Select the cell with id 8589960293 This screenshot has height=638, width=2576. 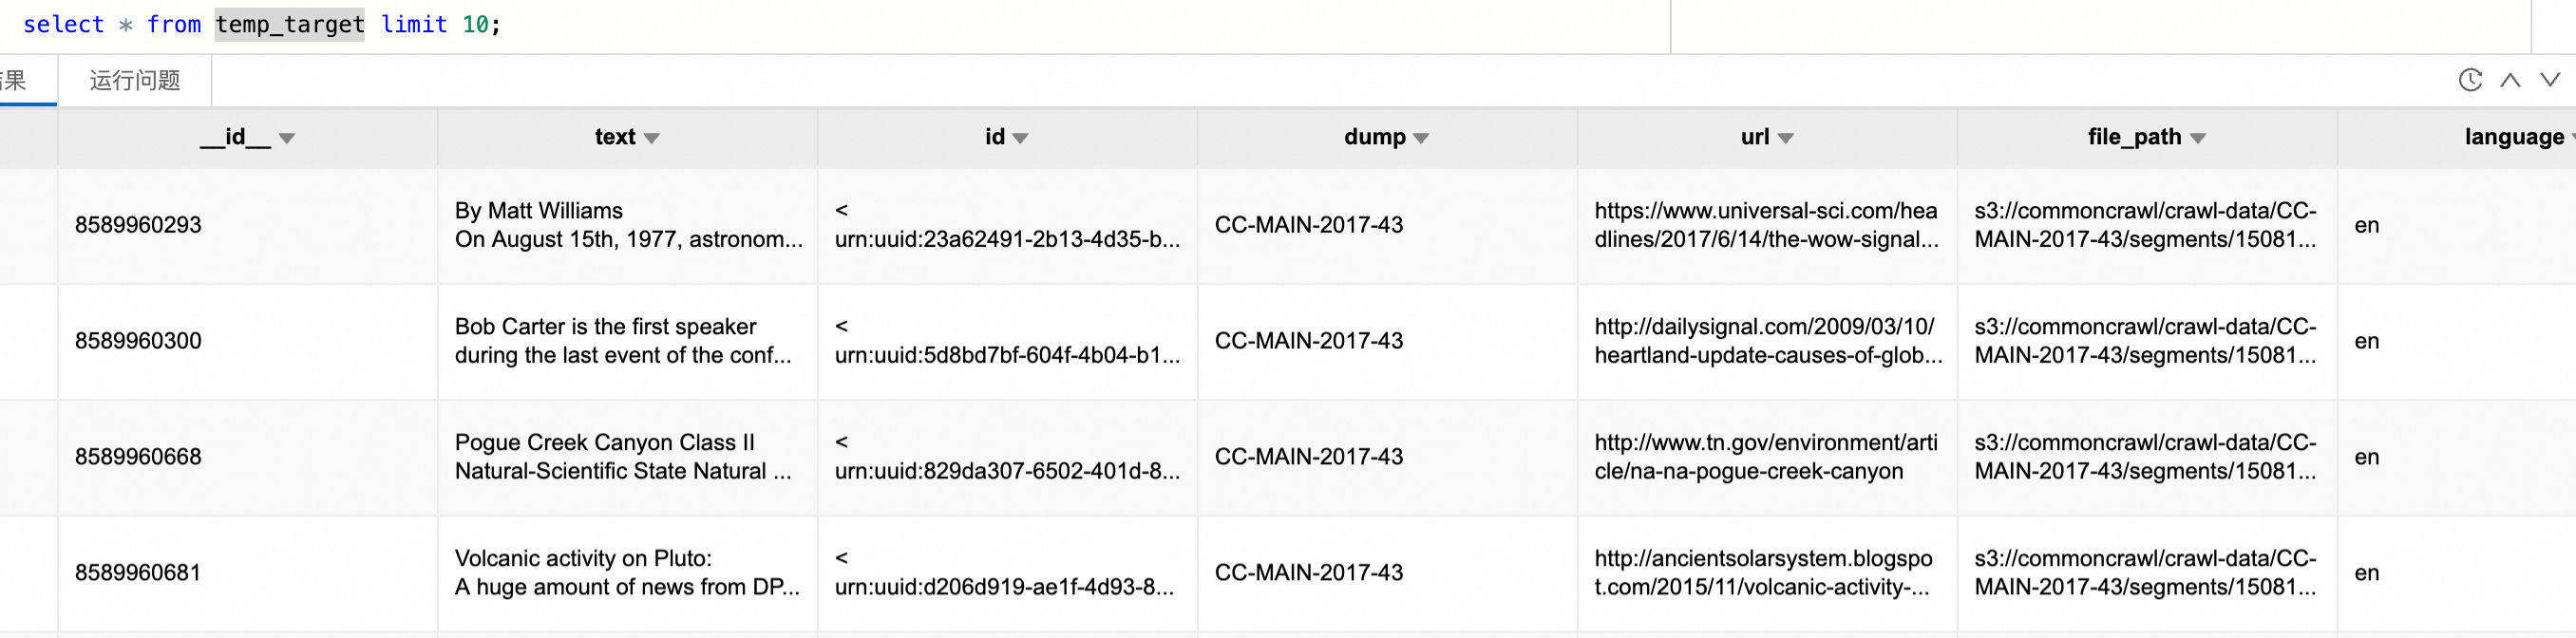tap(139, 225)
